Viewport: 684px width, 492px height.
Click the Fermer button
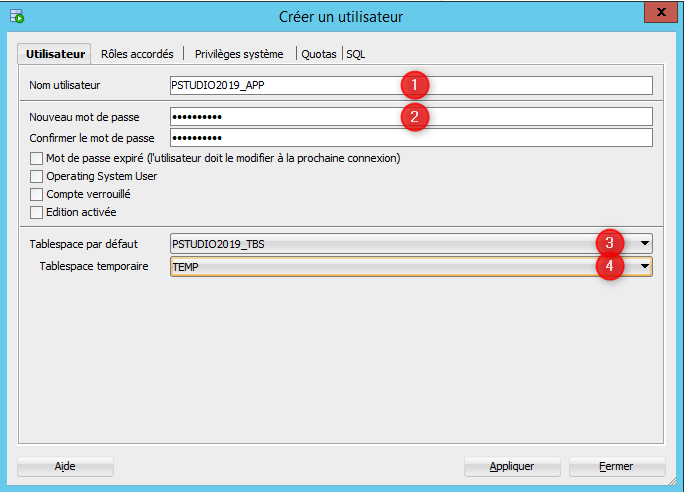(617, 466)
